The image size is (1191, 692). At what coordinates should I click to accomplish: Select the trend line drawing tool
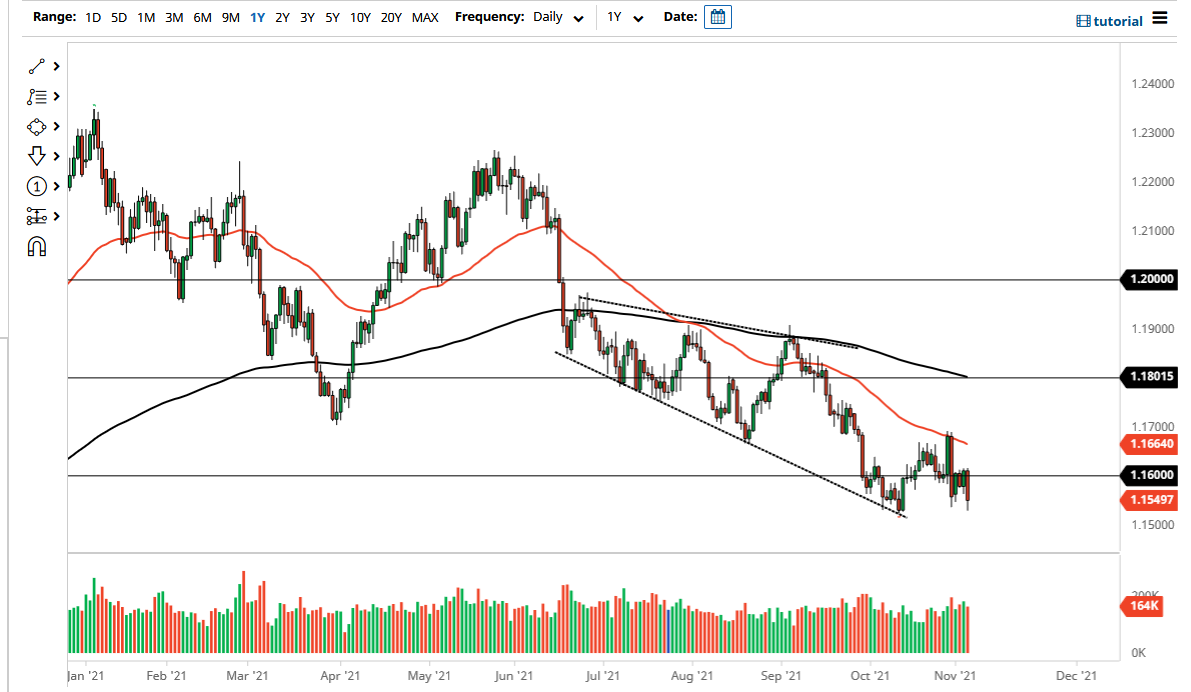(x=37, y=66)
